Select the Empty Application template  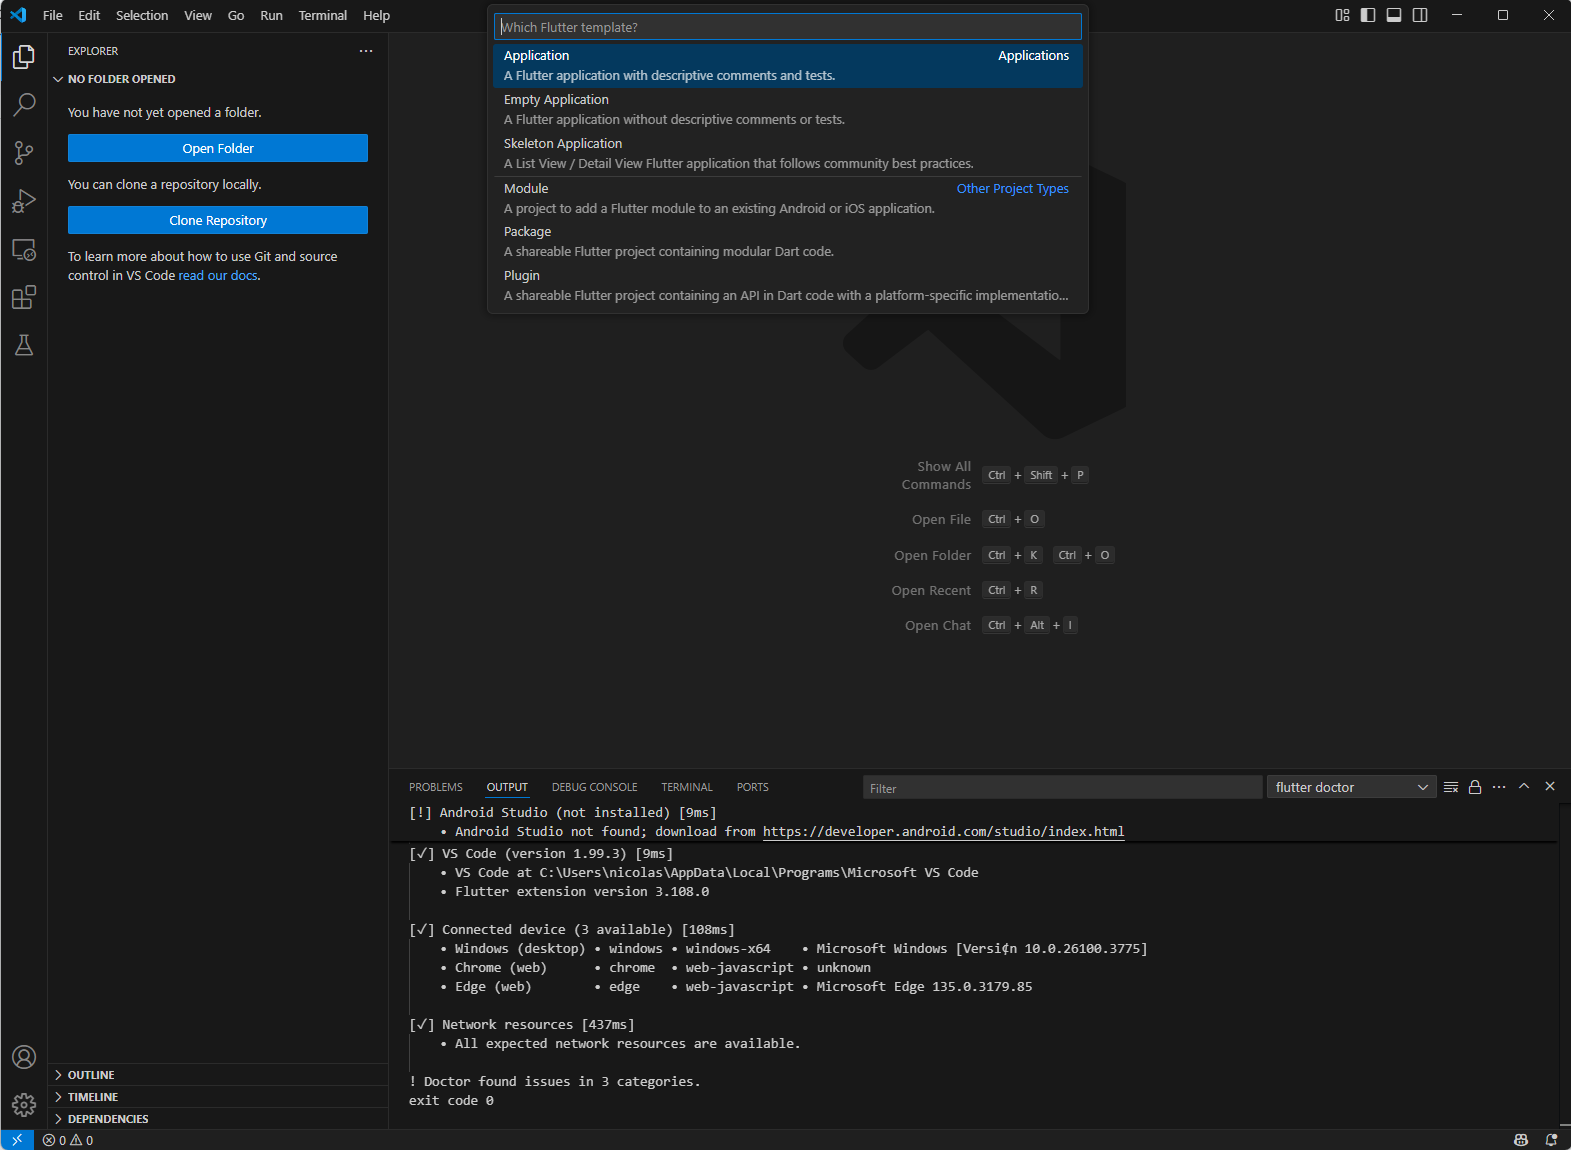pos(788,110)
